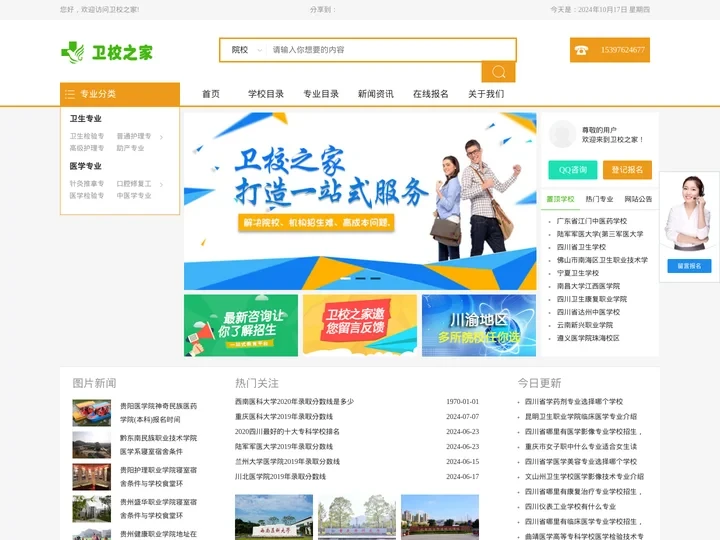Open 兰州大学医学院2019年录取分数线 article

[x=287, y=461]
